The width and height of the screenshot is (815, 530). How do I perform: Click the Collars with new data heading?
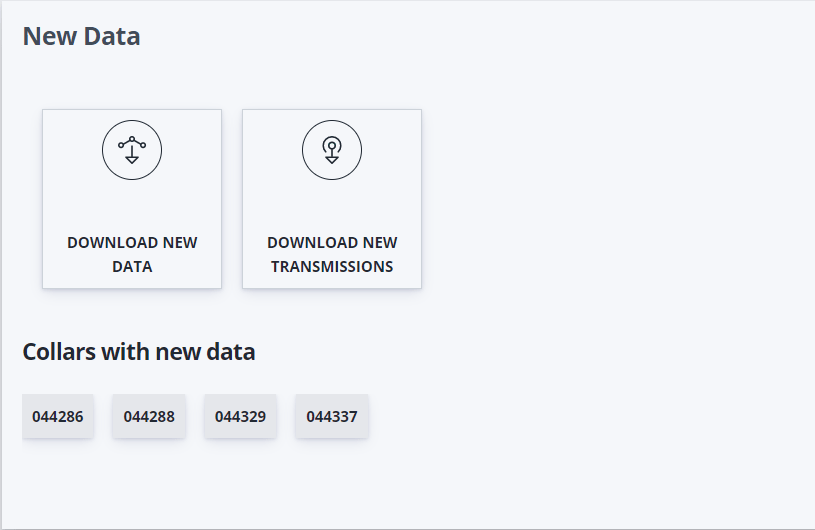click(x=139, y=352)
